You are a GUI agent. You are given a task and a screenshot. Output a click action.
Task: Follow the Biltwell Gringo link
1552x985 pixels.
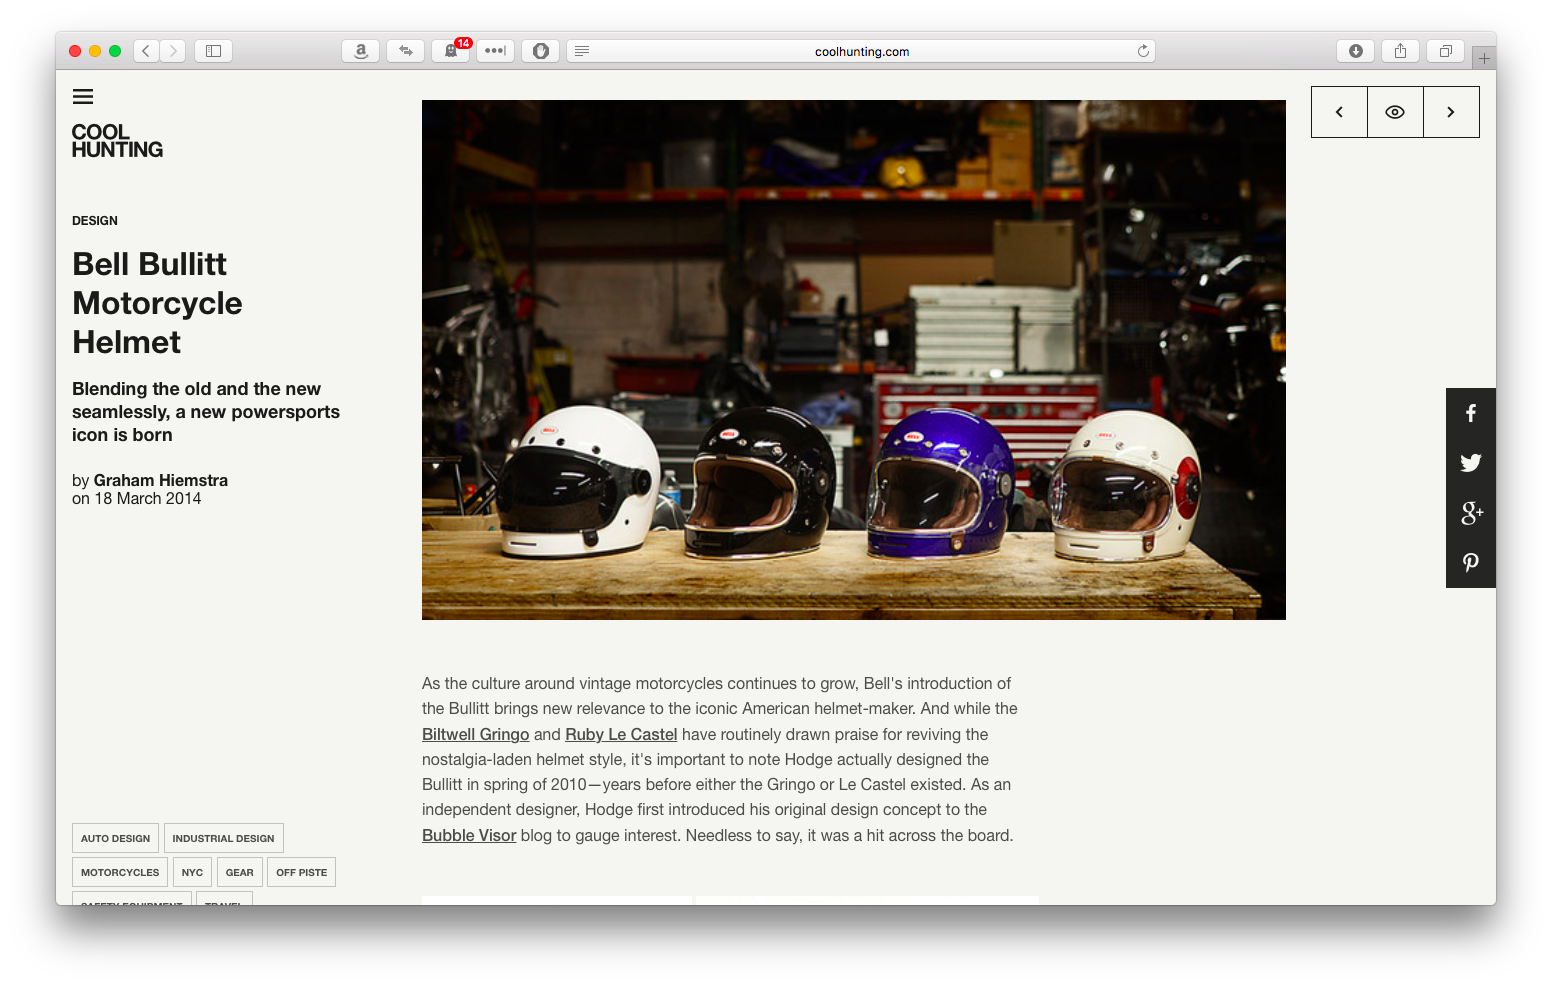pos(475,734)
